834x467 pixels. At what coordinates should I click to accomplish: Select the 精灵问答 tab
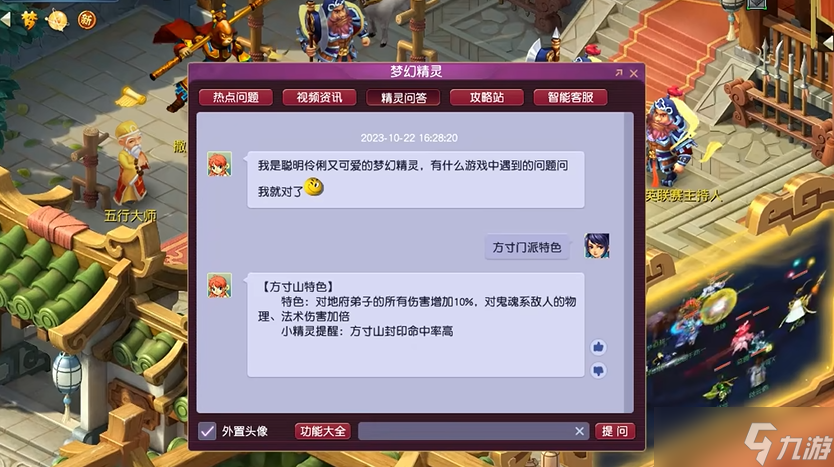click(403, 97)
